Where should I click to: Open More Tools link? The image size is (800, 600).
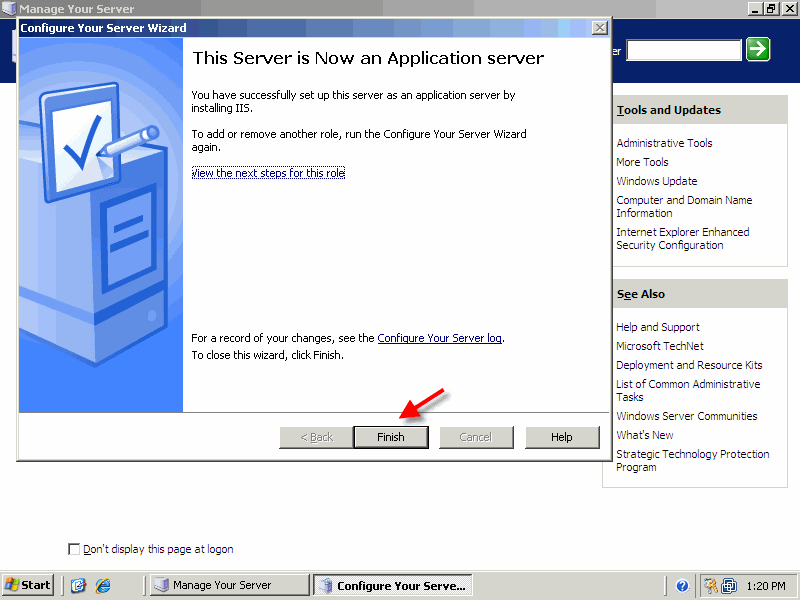pyautogui.click(x=642, y=162)
